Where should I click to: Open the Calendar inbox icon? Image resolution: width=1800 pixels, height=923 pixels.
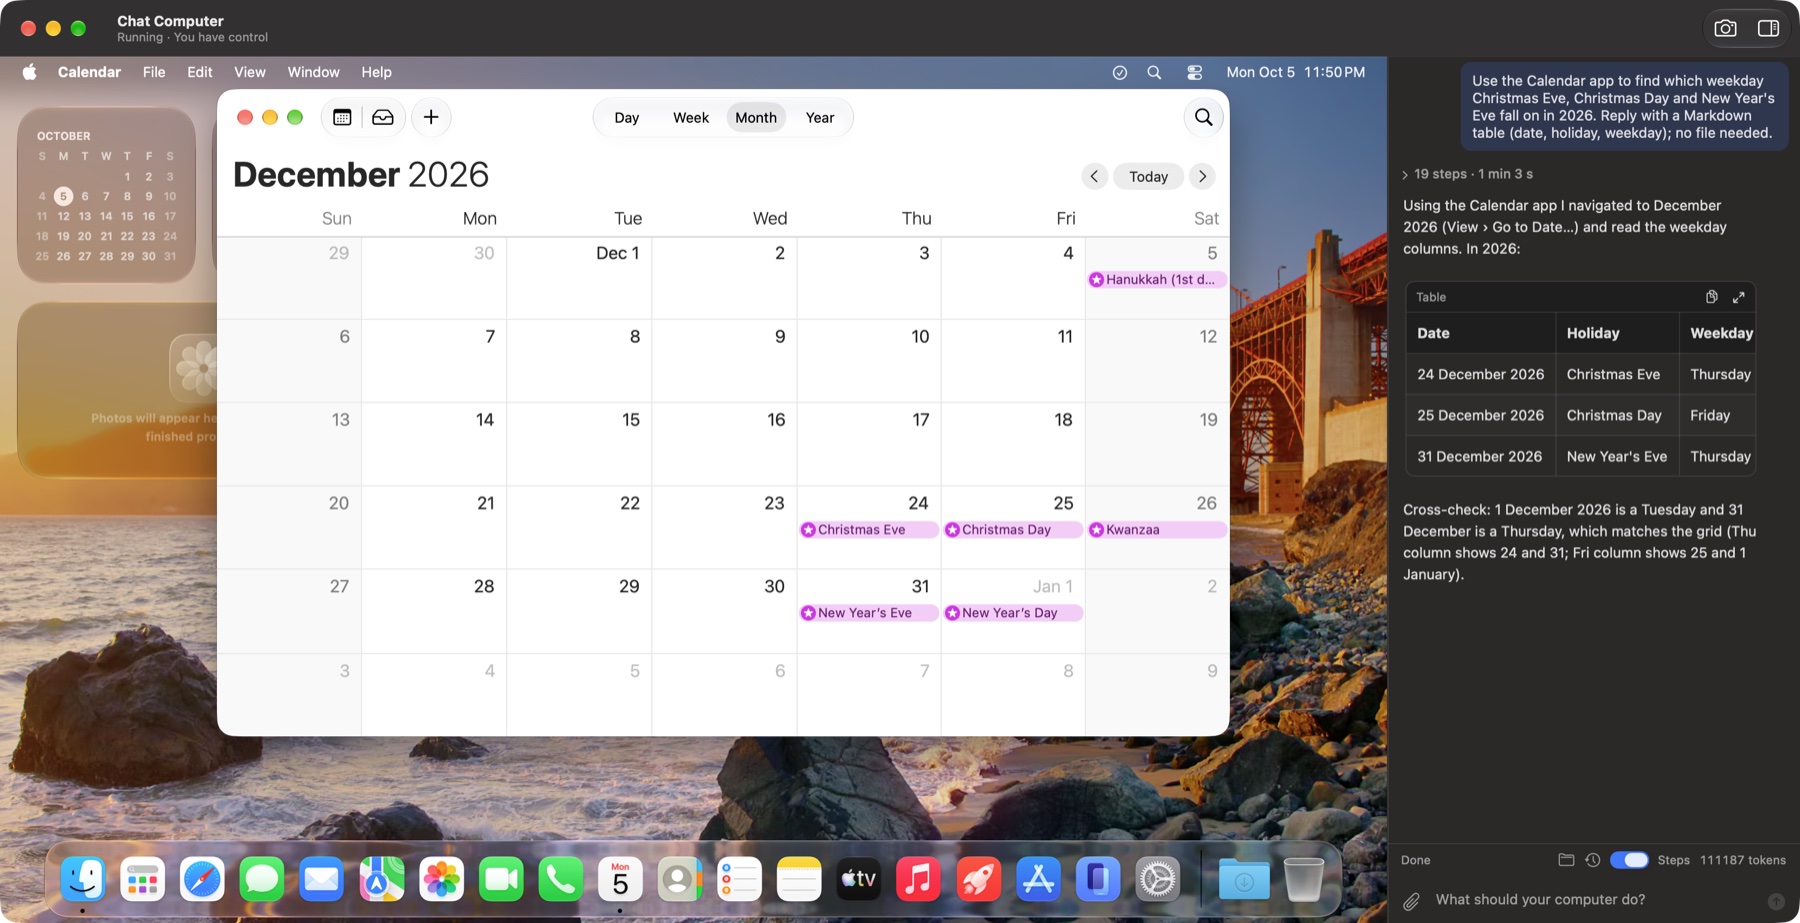383,117
